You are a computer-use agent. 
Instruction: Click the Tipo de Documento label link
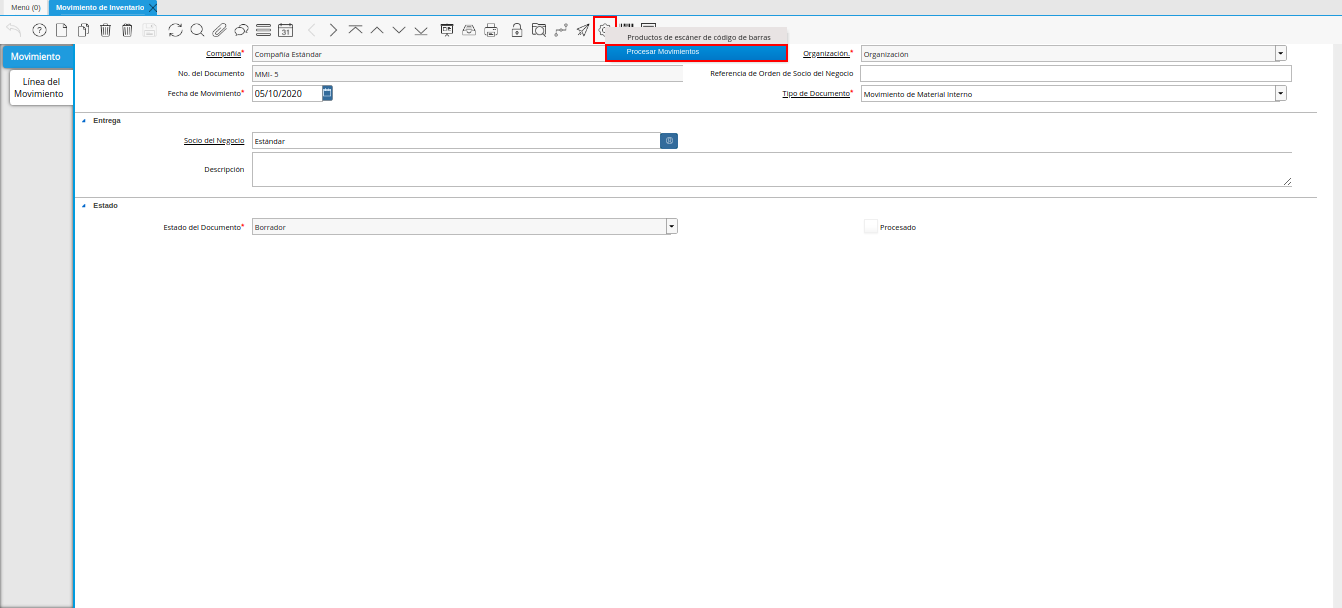pos(815,93)
